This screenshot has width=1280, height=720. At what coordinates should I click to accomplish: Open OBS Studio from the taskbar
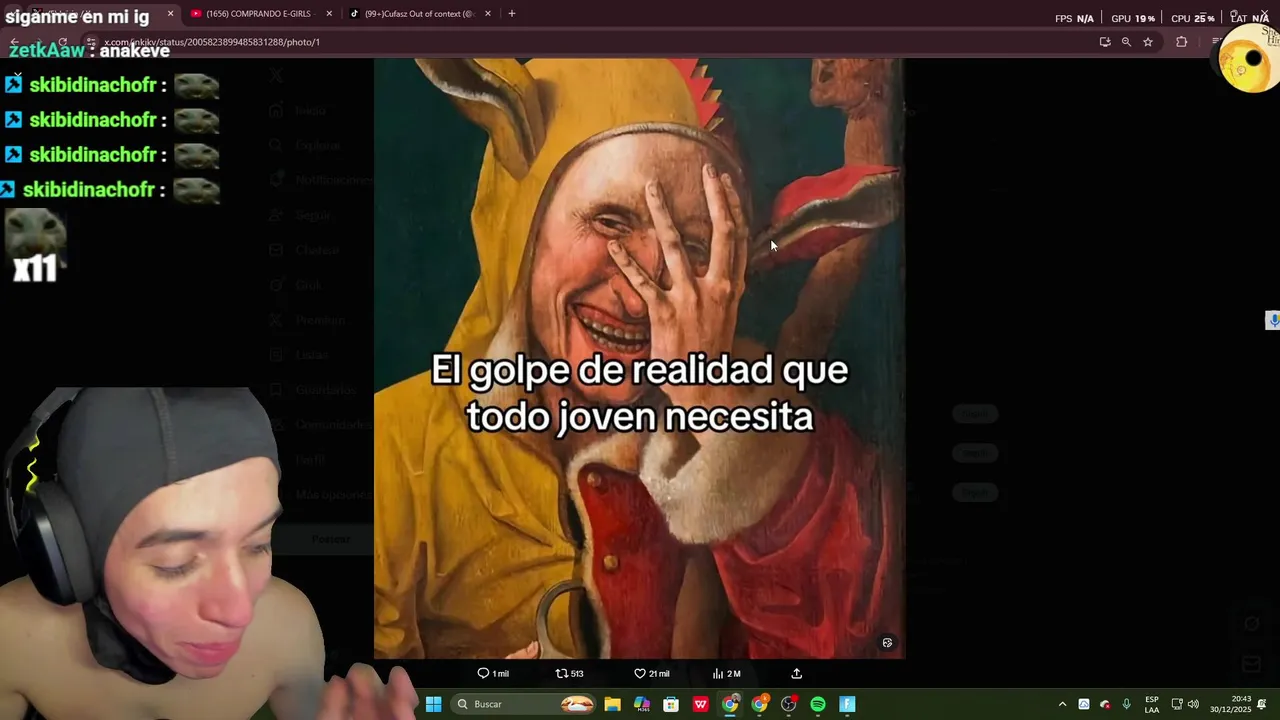789,704
